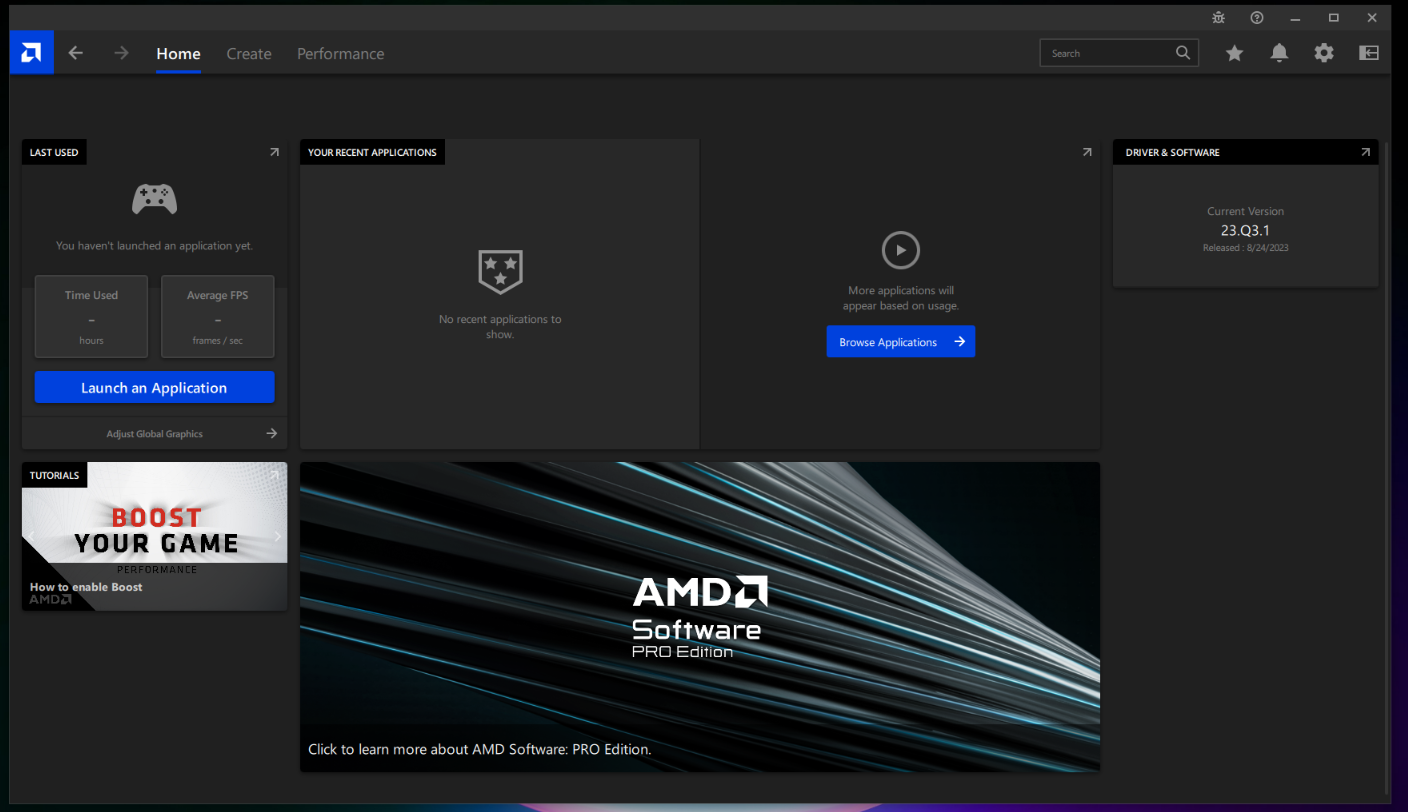Click the Released 8/24/2023 text
Screen dimensions: 1408x812
coord(1245,248)
